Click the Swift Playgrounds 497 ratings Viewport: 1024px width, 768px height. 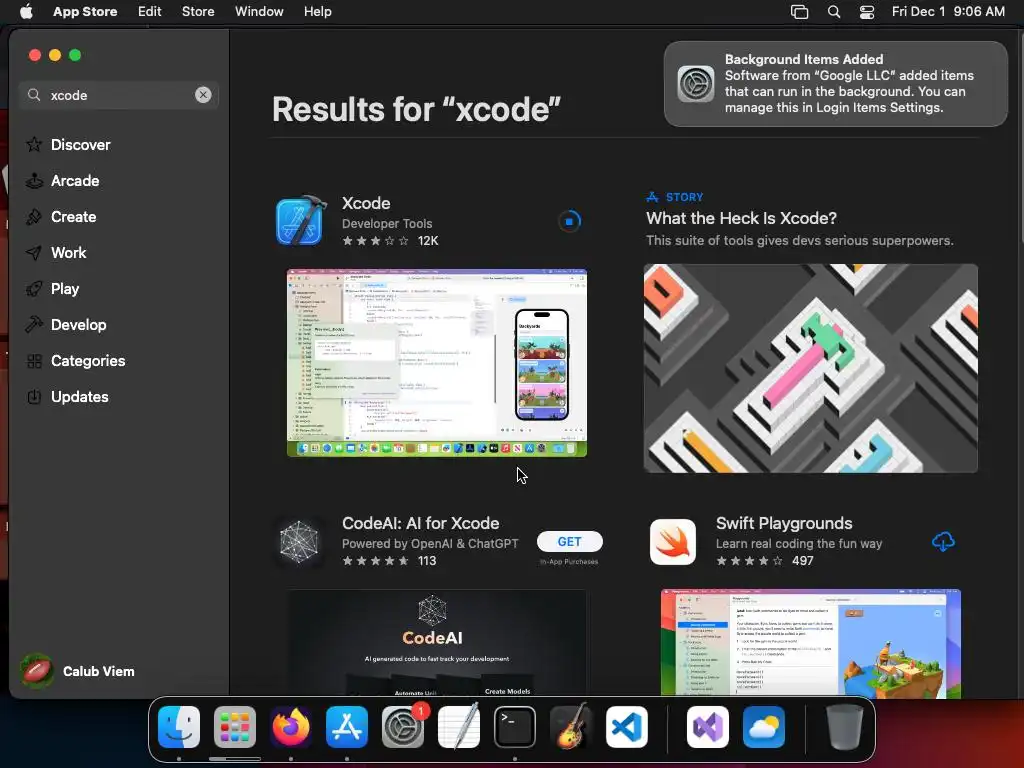pos(764,560)
